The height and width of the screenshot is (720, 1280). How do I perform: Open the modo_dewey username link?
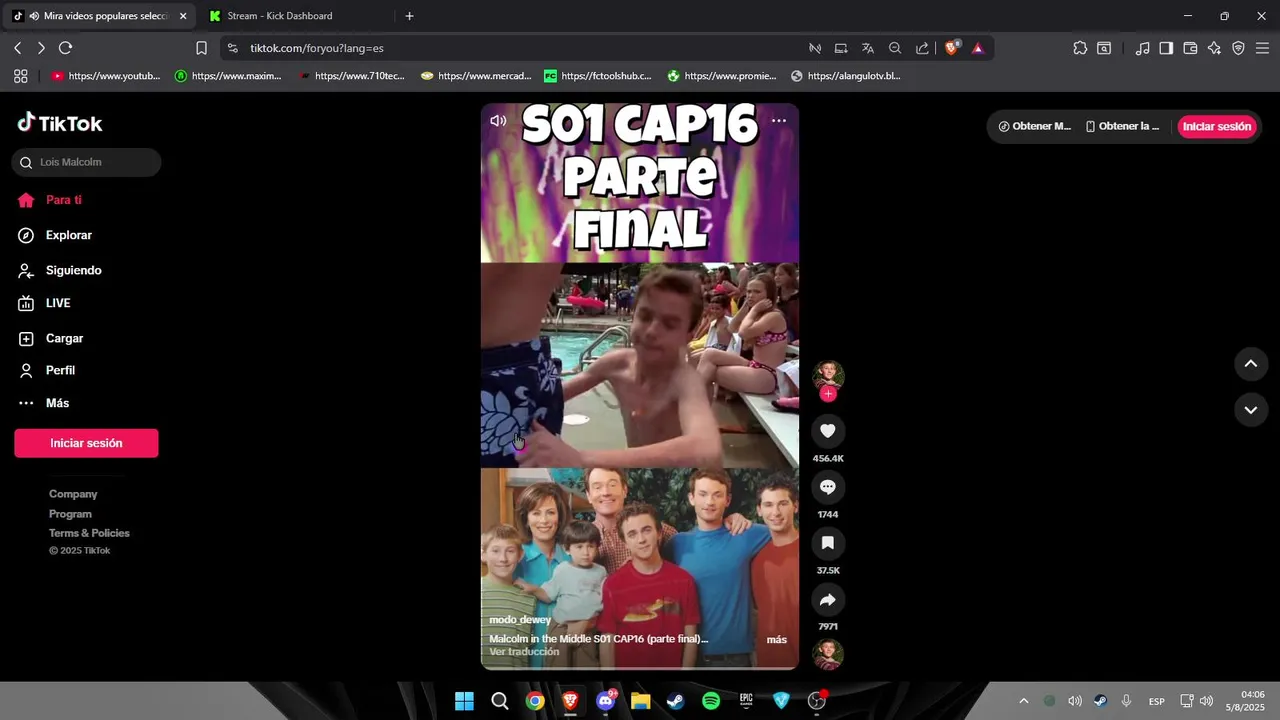tap(520, 620)
